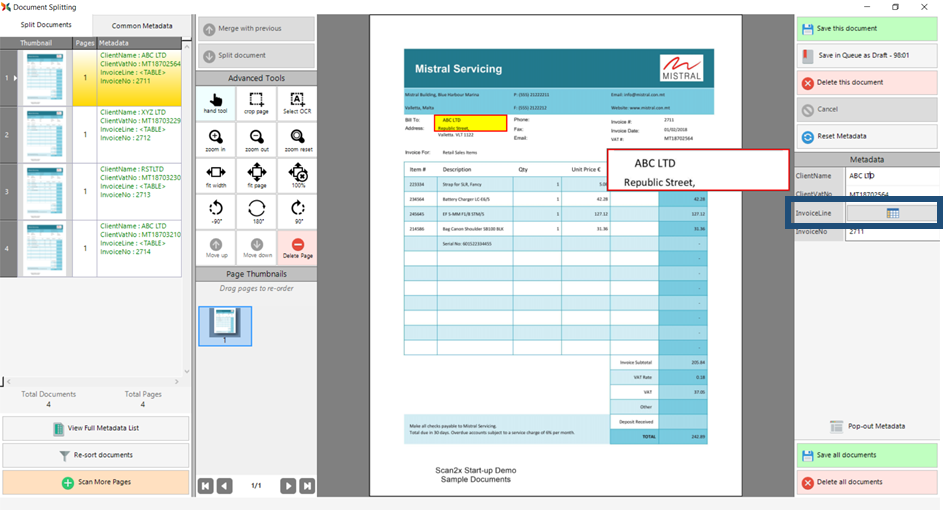Select the hand tool
The width and height of the screenshot is (943, 510).
(215, 103)
